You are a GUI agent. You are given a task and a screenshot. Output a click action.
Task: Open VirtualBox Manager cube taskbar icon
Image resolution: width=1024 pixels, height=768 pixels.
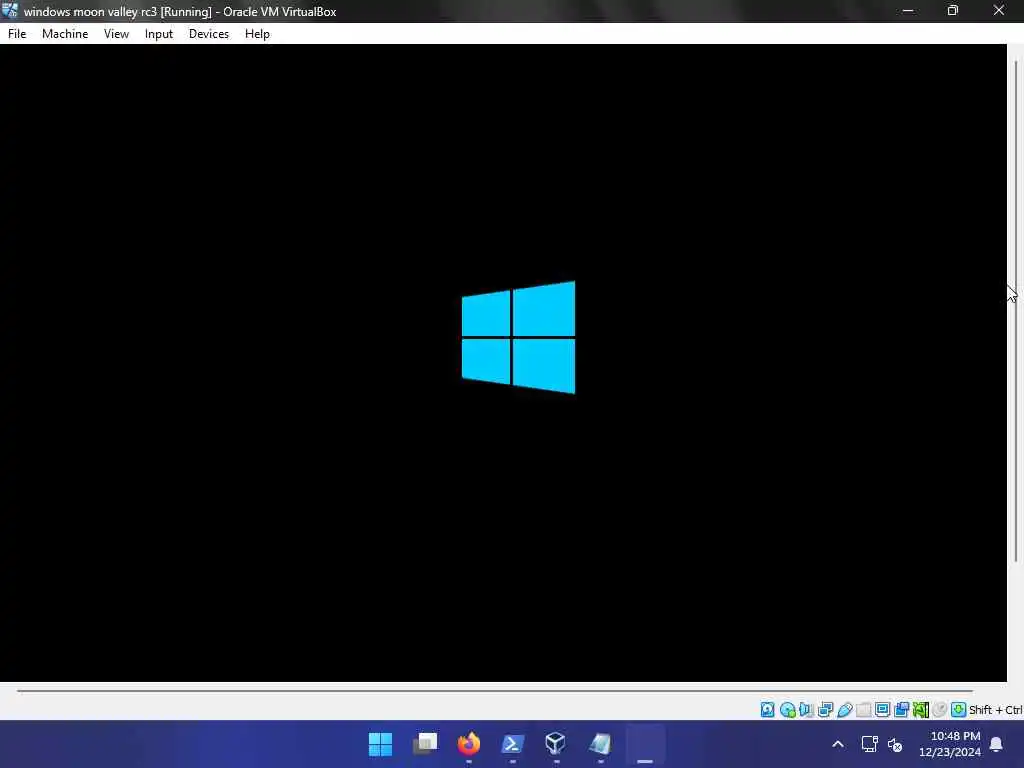pyautogui.click(x=556, y=744)
